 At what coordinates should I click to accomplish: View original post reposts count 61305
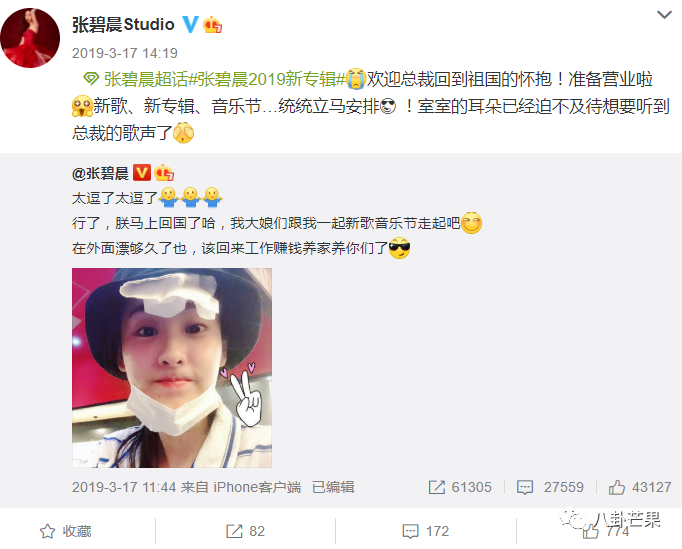click(x=460, y=487)
